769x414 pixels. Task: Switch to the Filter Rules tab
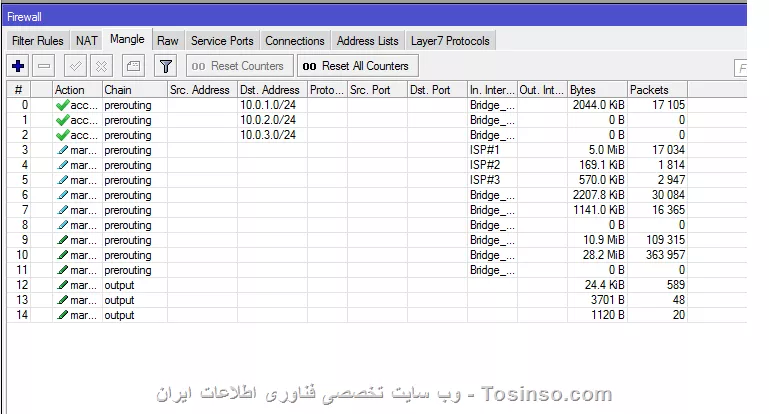coord(38,41)
